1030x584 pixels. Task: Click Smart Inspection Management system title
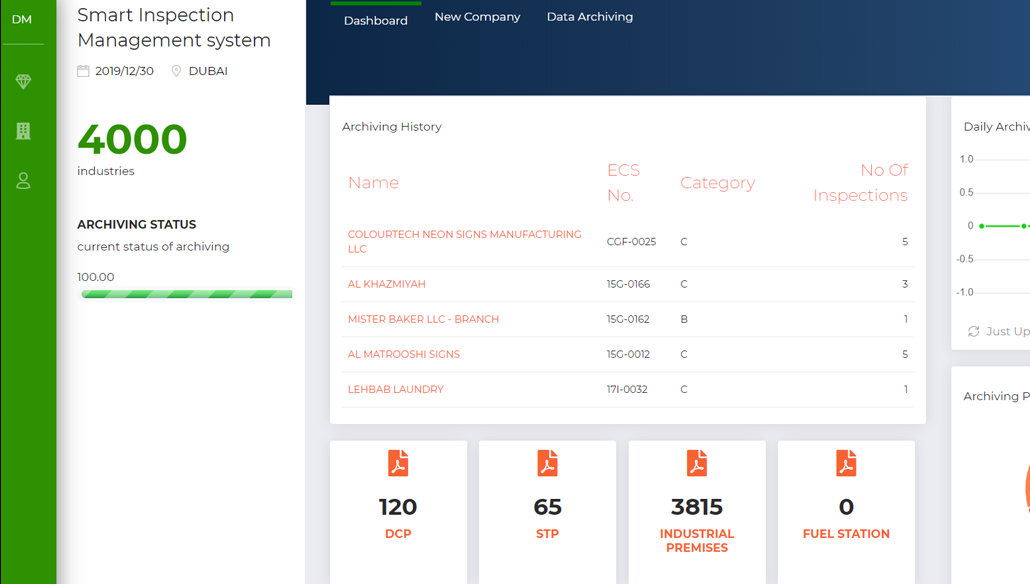coord(174,28)
